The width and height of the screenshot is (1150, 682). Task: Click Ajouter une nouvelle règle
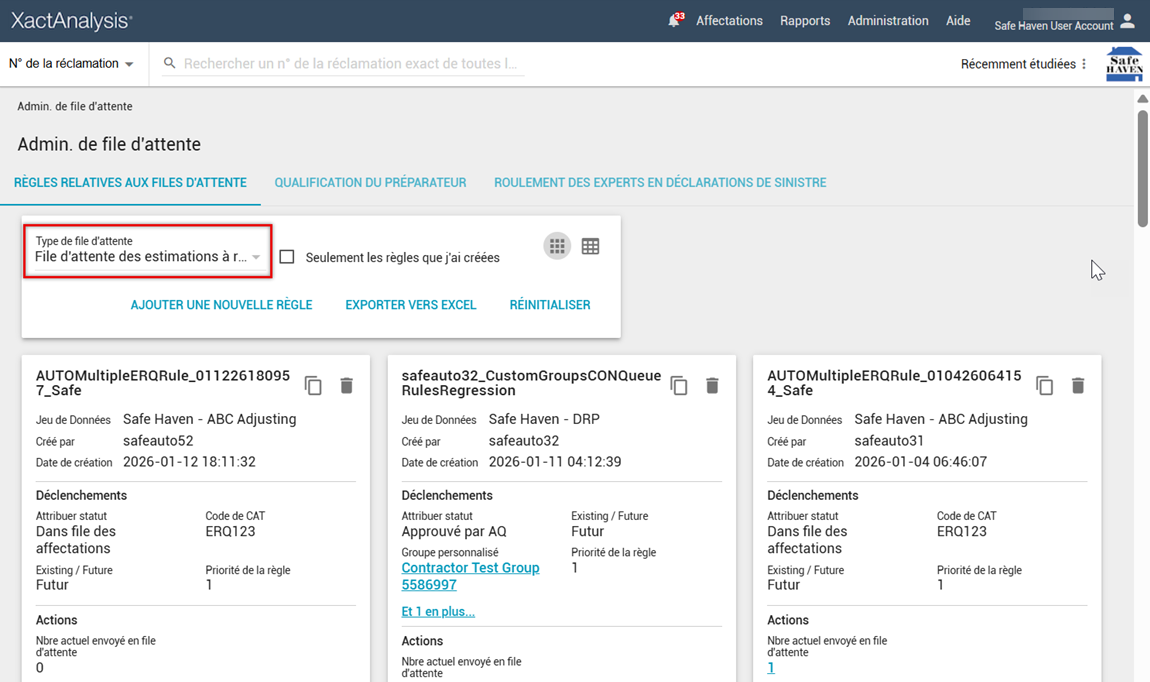click(221, 304)
